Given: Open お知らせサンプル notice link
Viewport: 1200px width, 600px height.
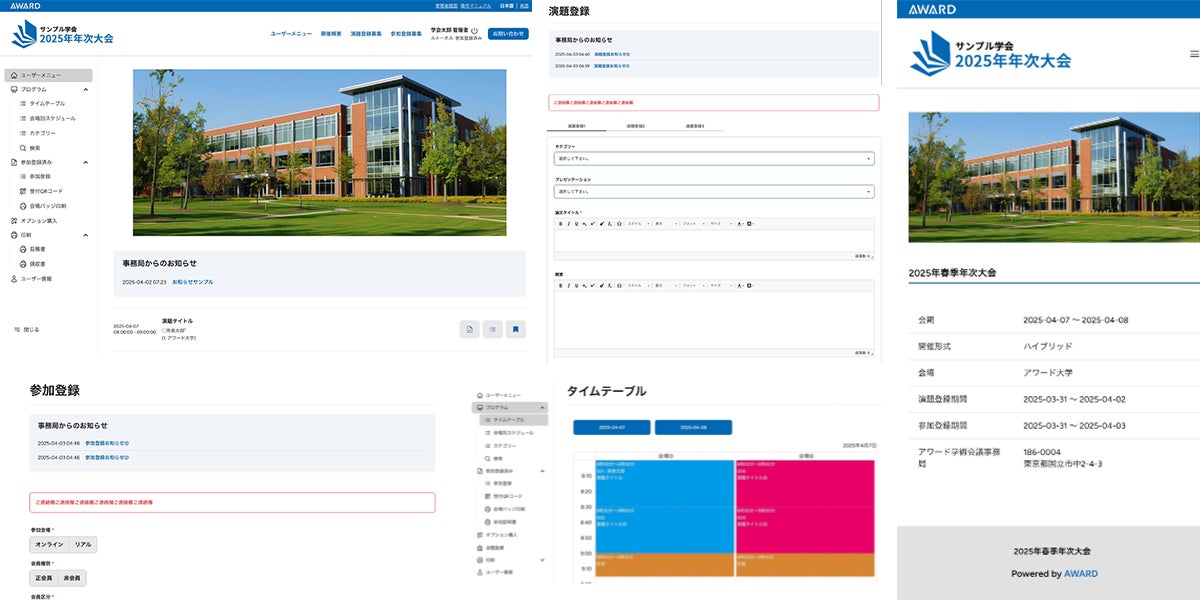Looking at the screenshot, I should [x=192, y=282].
